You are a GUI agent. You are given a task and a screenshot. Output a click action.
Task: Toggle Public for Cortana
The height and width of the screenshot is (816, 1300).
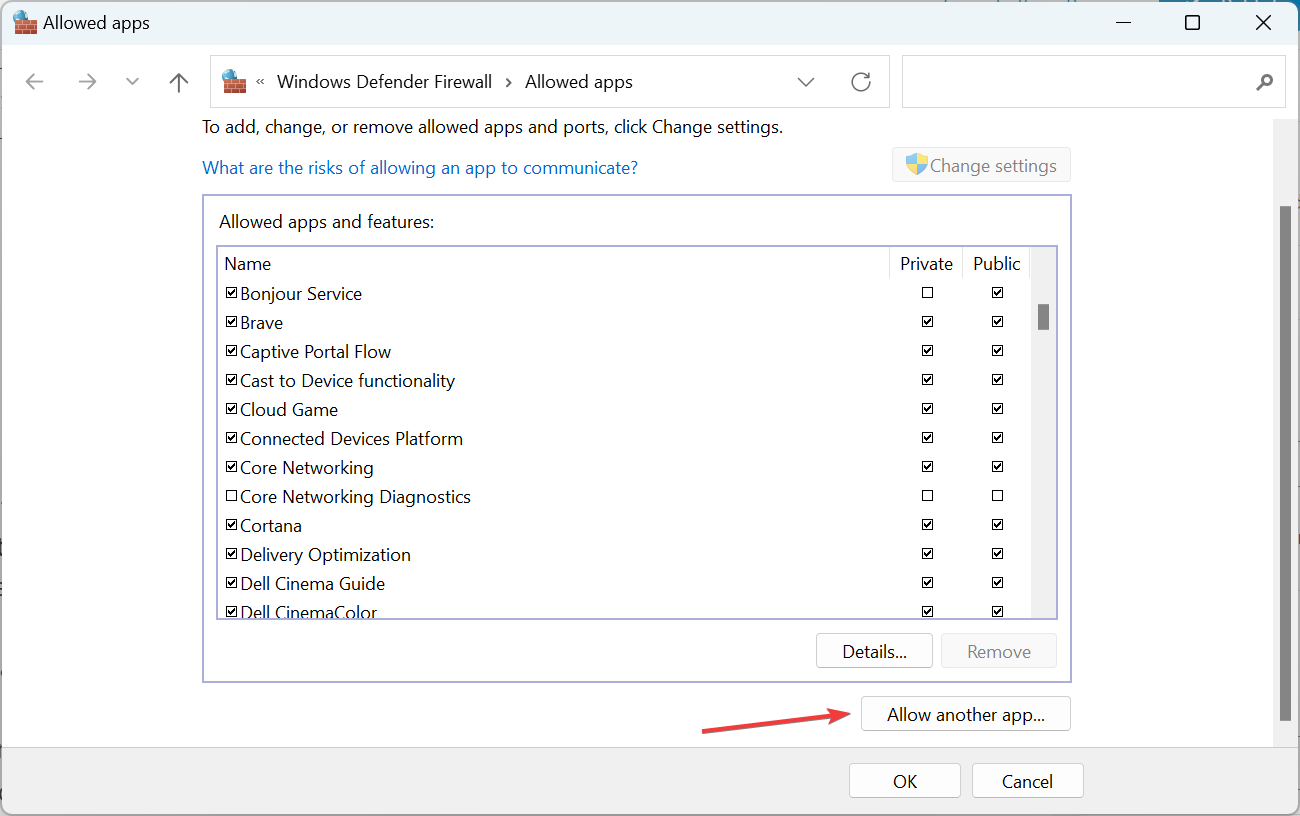(997, 525)
